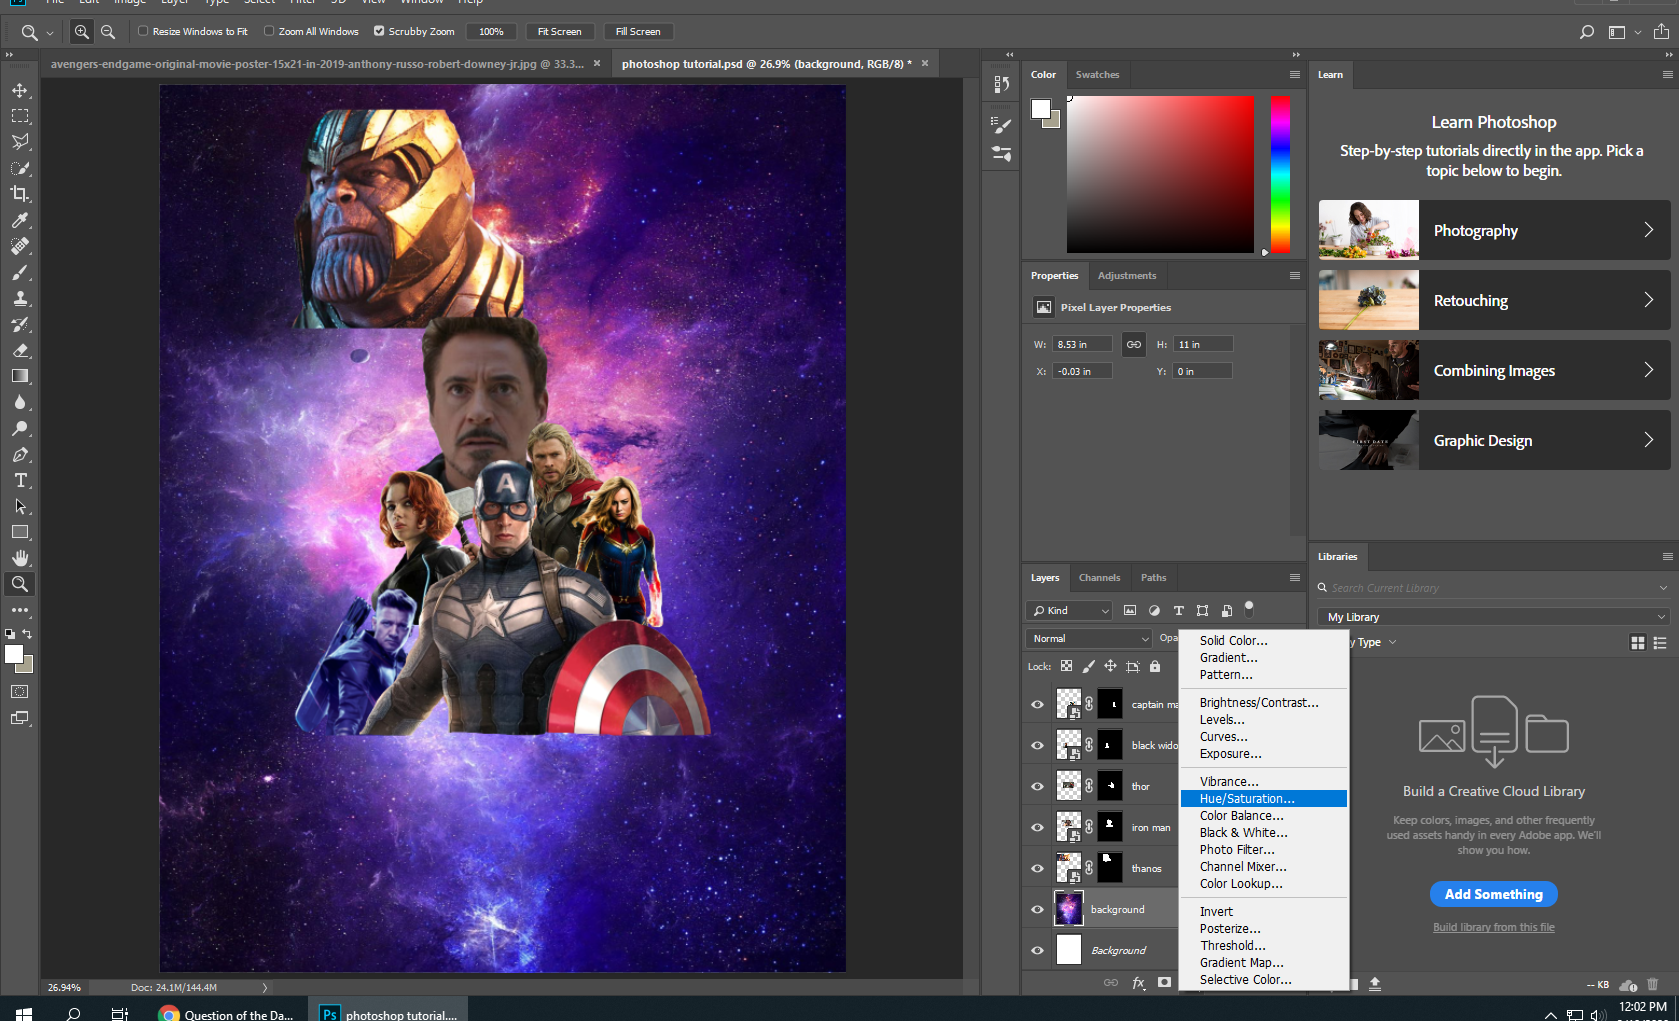Select the Rectangle shape tool
This screenshot has height=1021, width=1679.
[x=20, y=532]
